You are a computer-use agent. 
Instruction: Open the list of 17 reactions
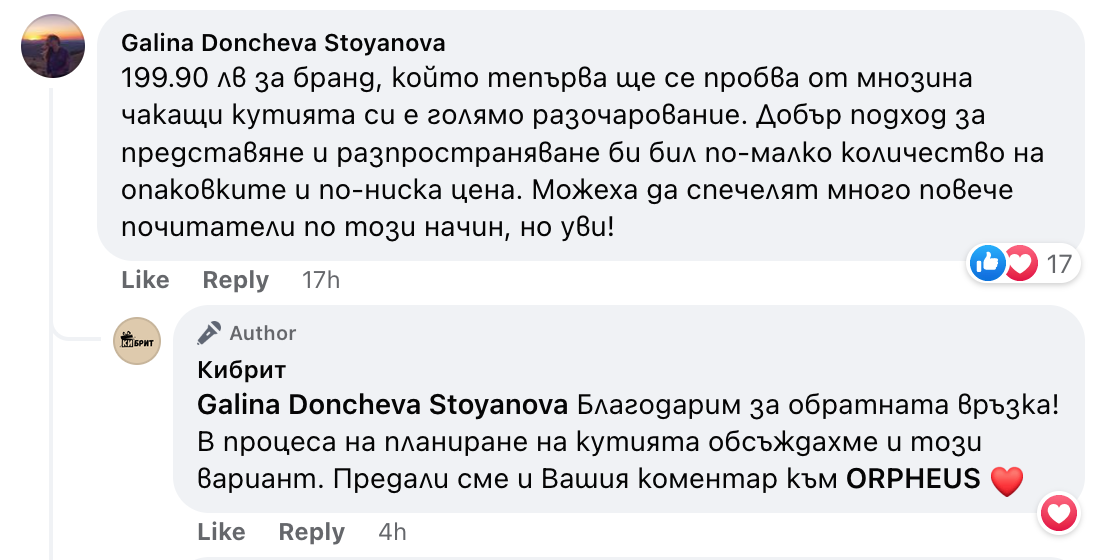click(x=1058, y=264)
